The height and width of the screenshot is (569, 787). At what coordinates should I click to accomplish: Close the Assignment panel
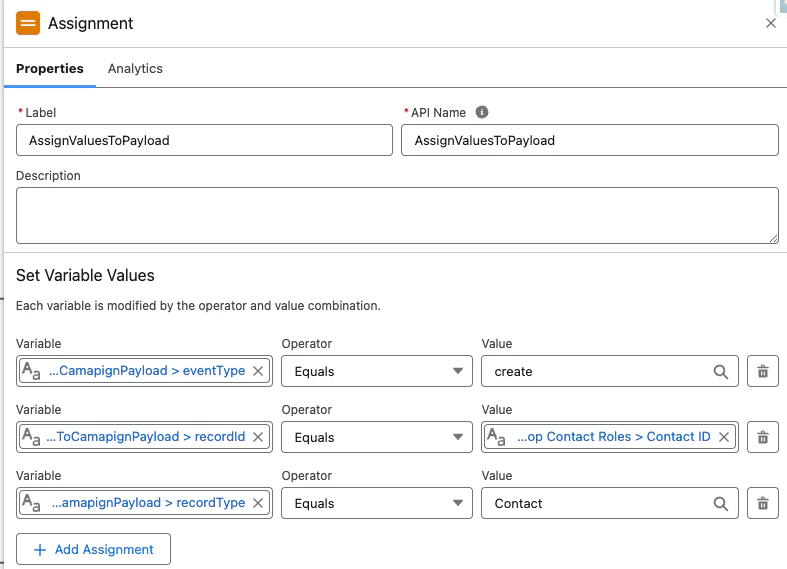pyautogui.click(x=770, y=23)
